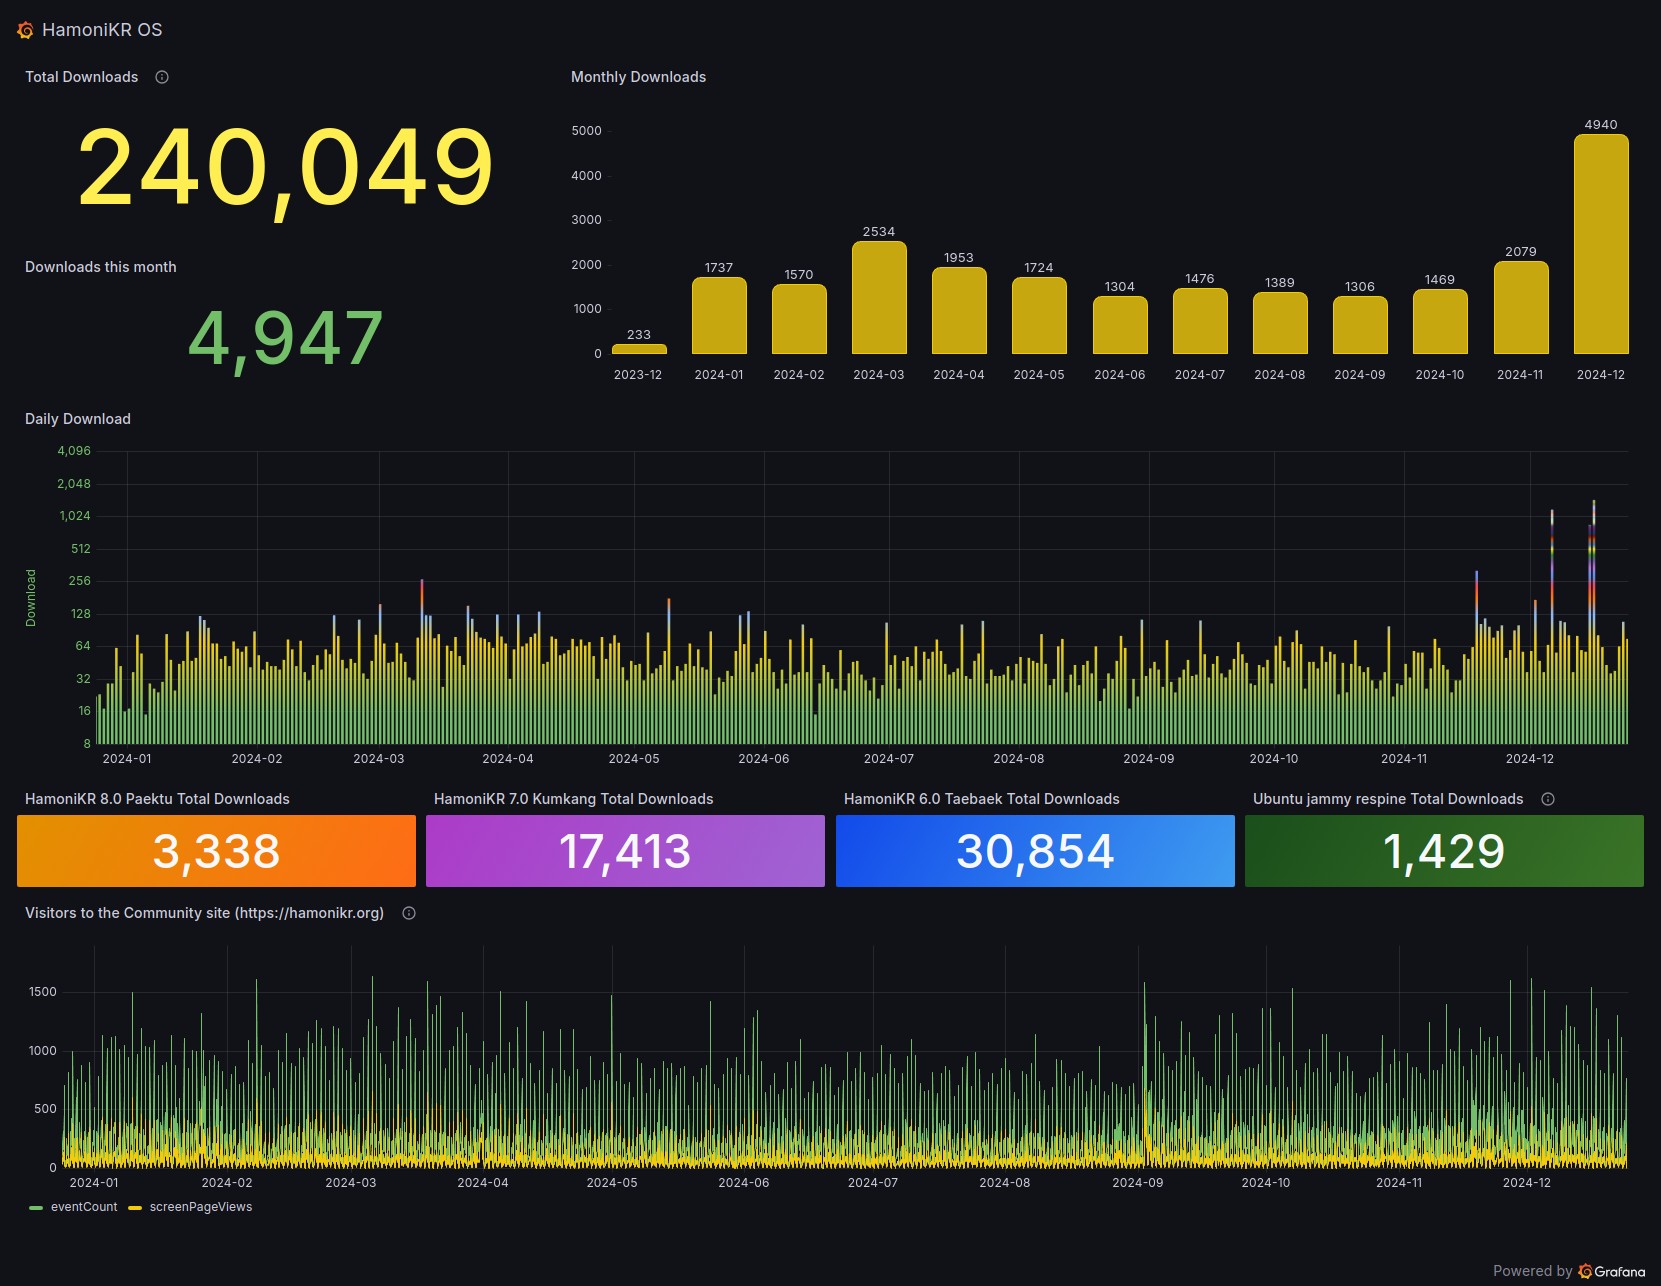Open HamoniKR 6.0 Taebaek Total Downloads title

[x=982, y=799]
